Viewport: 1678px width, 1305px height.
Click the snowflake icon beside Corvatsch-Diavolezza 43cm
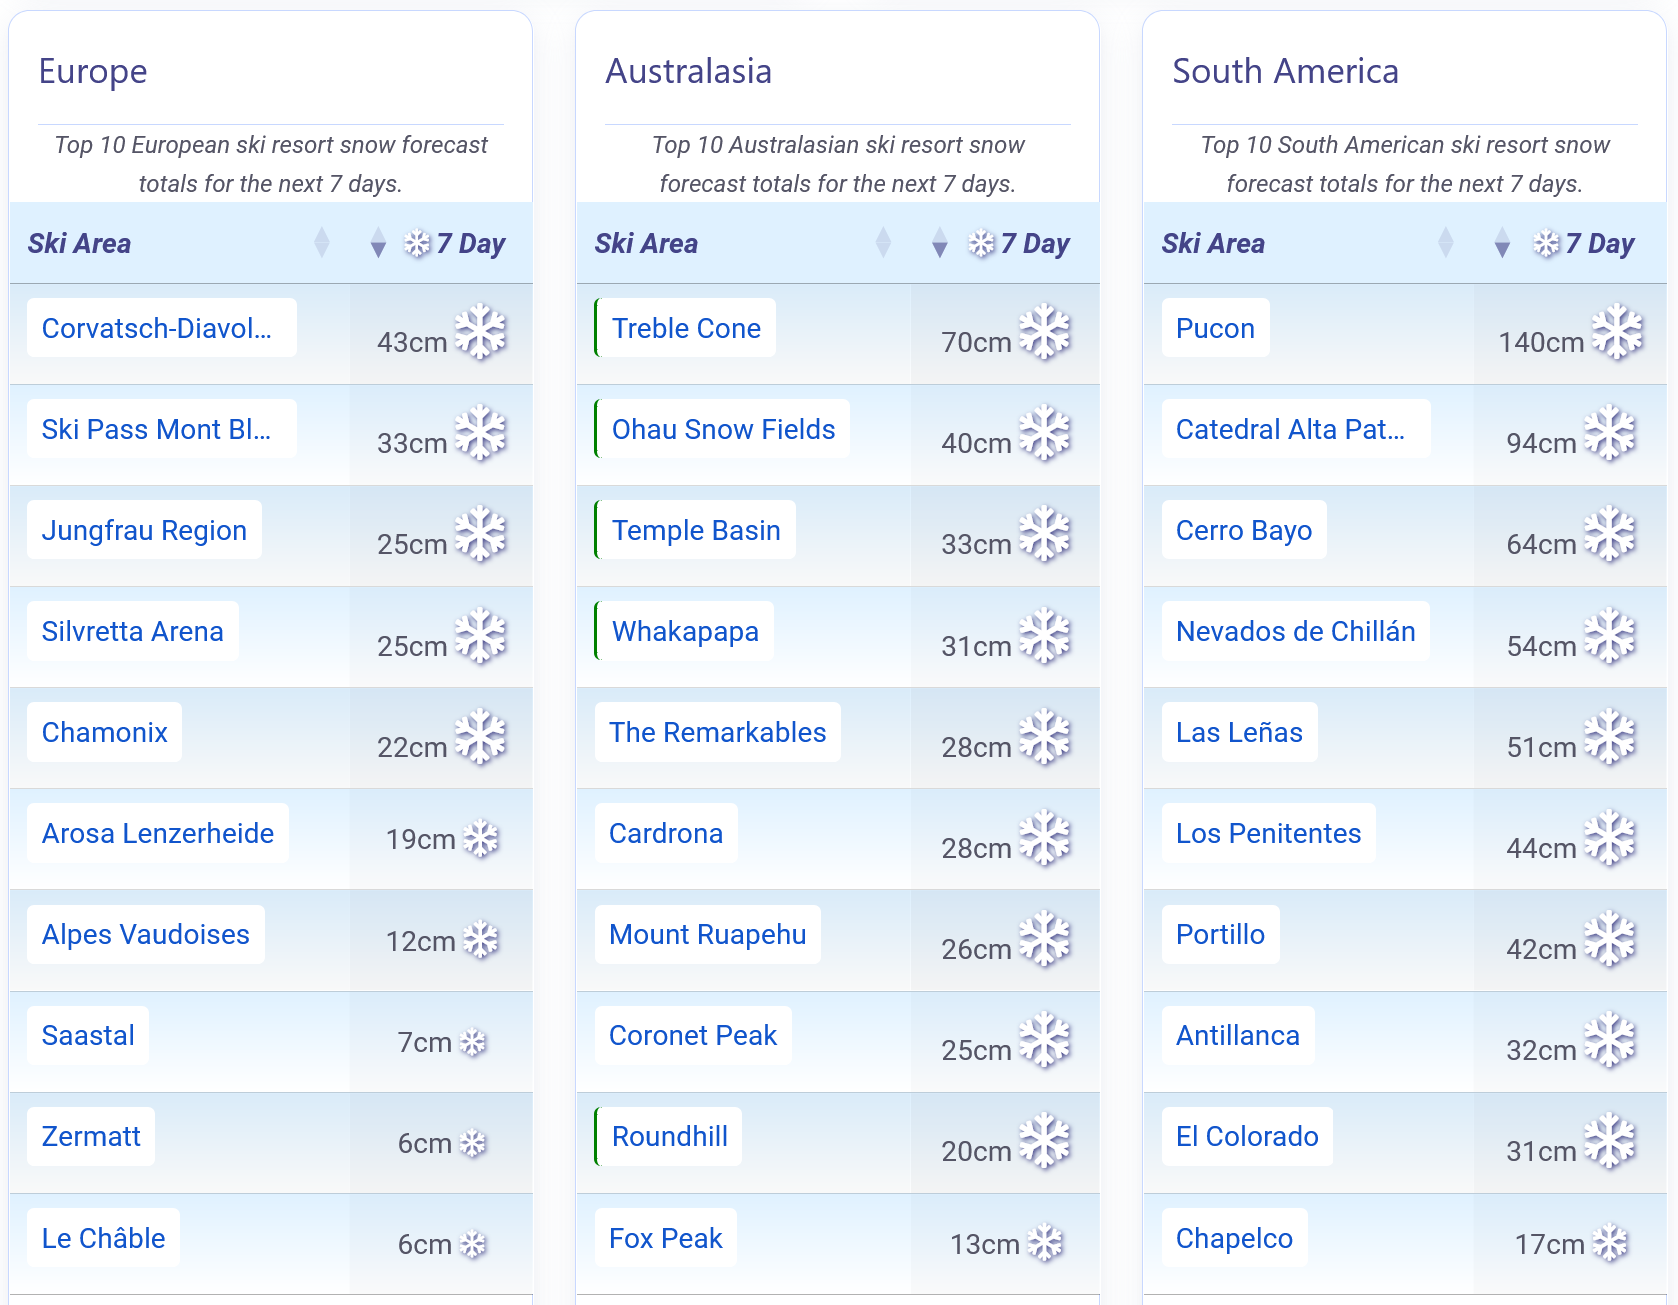pos(481,332)
